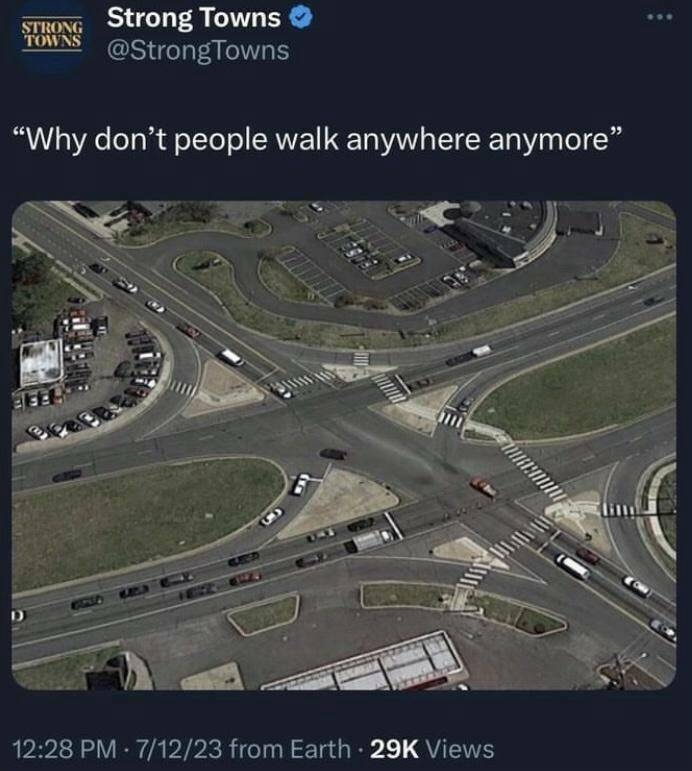Click the red truck in the intersection photo
This screenshot has width=692, height=771.
483,486
